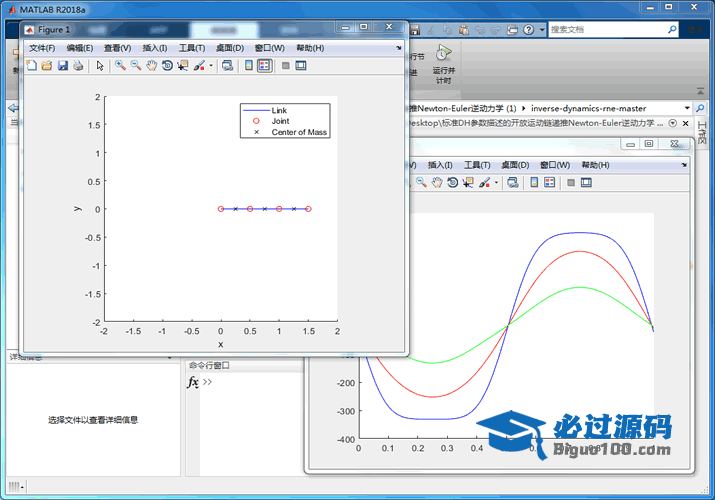This screenshot has height=500, width=715.
Task: Insert Legend in second figure toolbar
Action: pyautogui.click(x=549, y=183)
